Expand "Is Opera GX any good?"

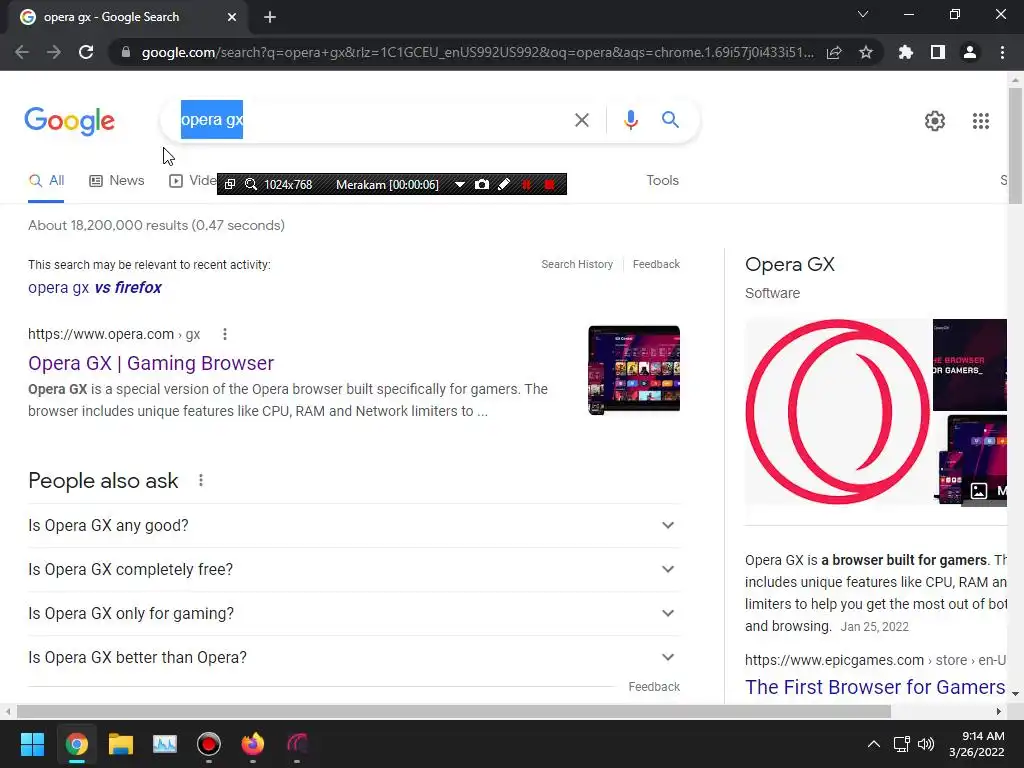[354, 525]
